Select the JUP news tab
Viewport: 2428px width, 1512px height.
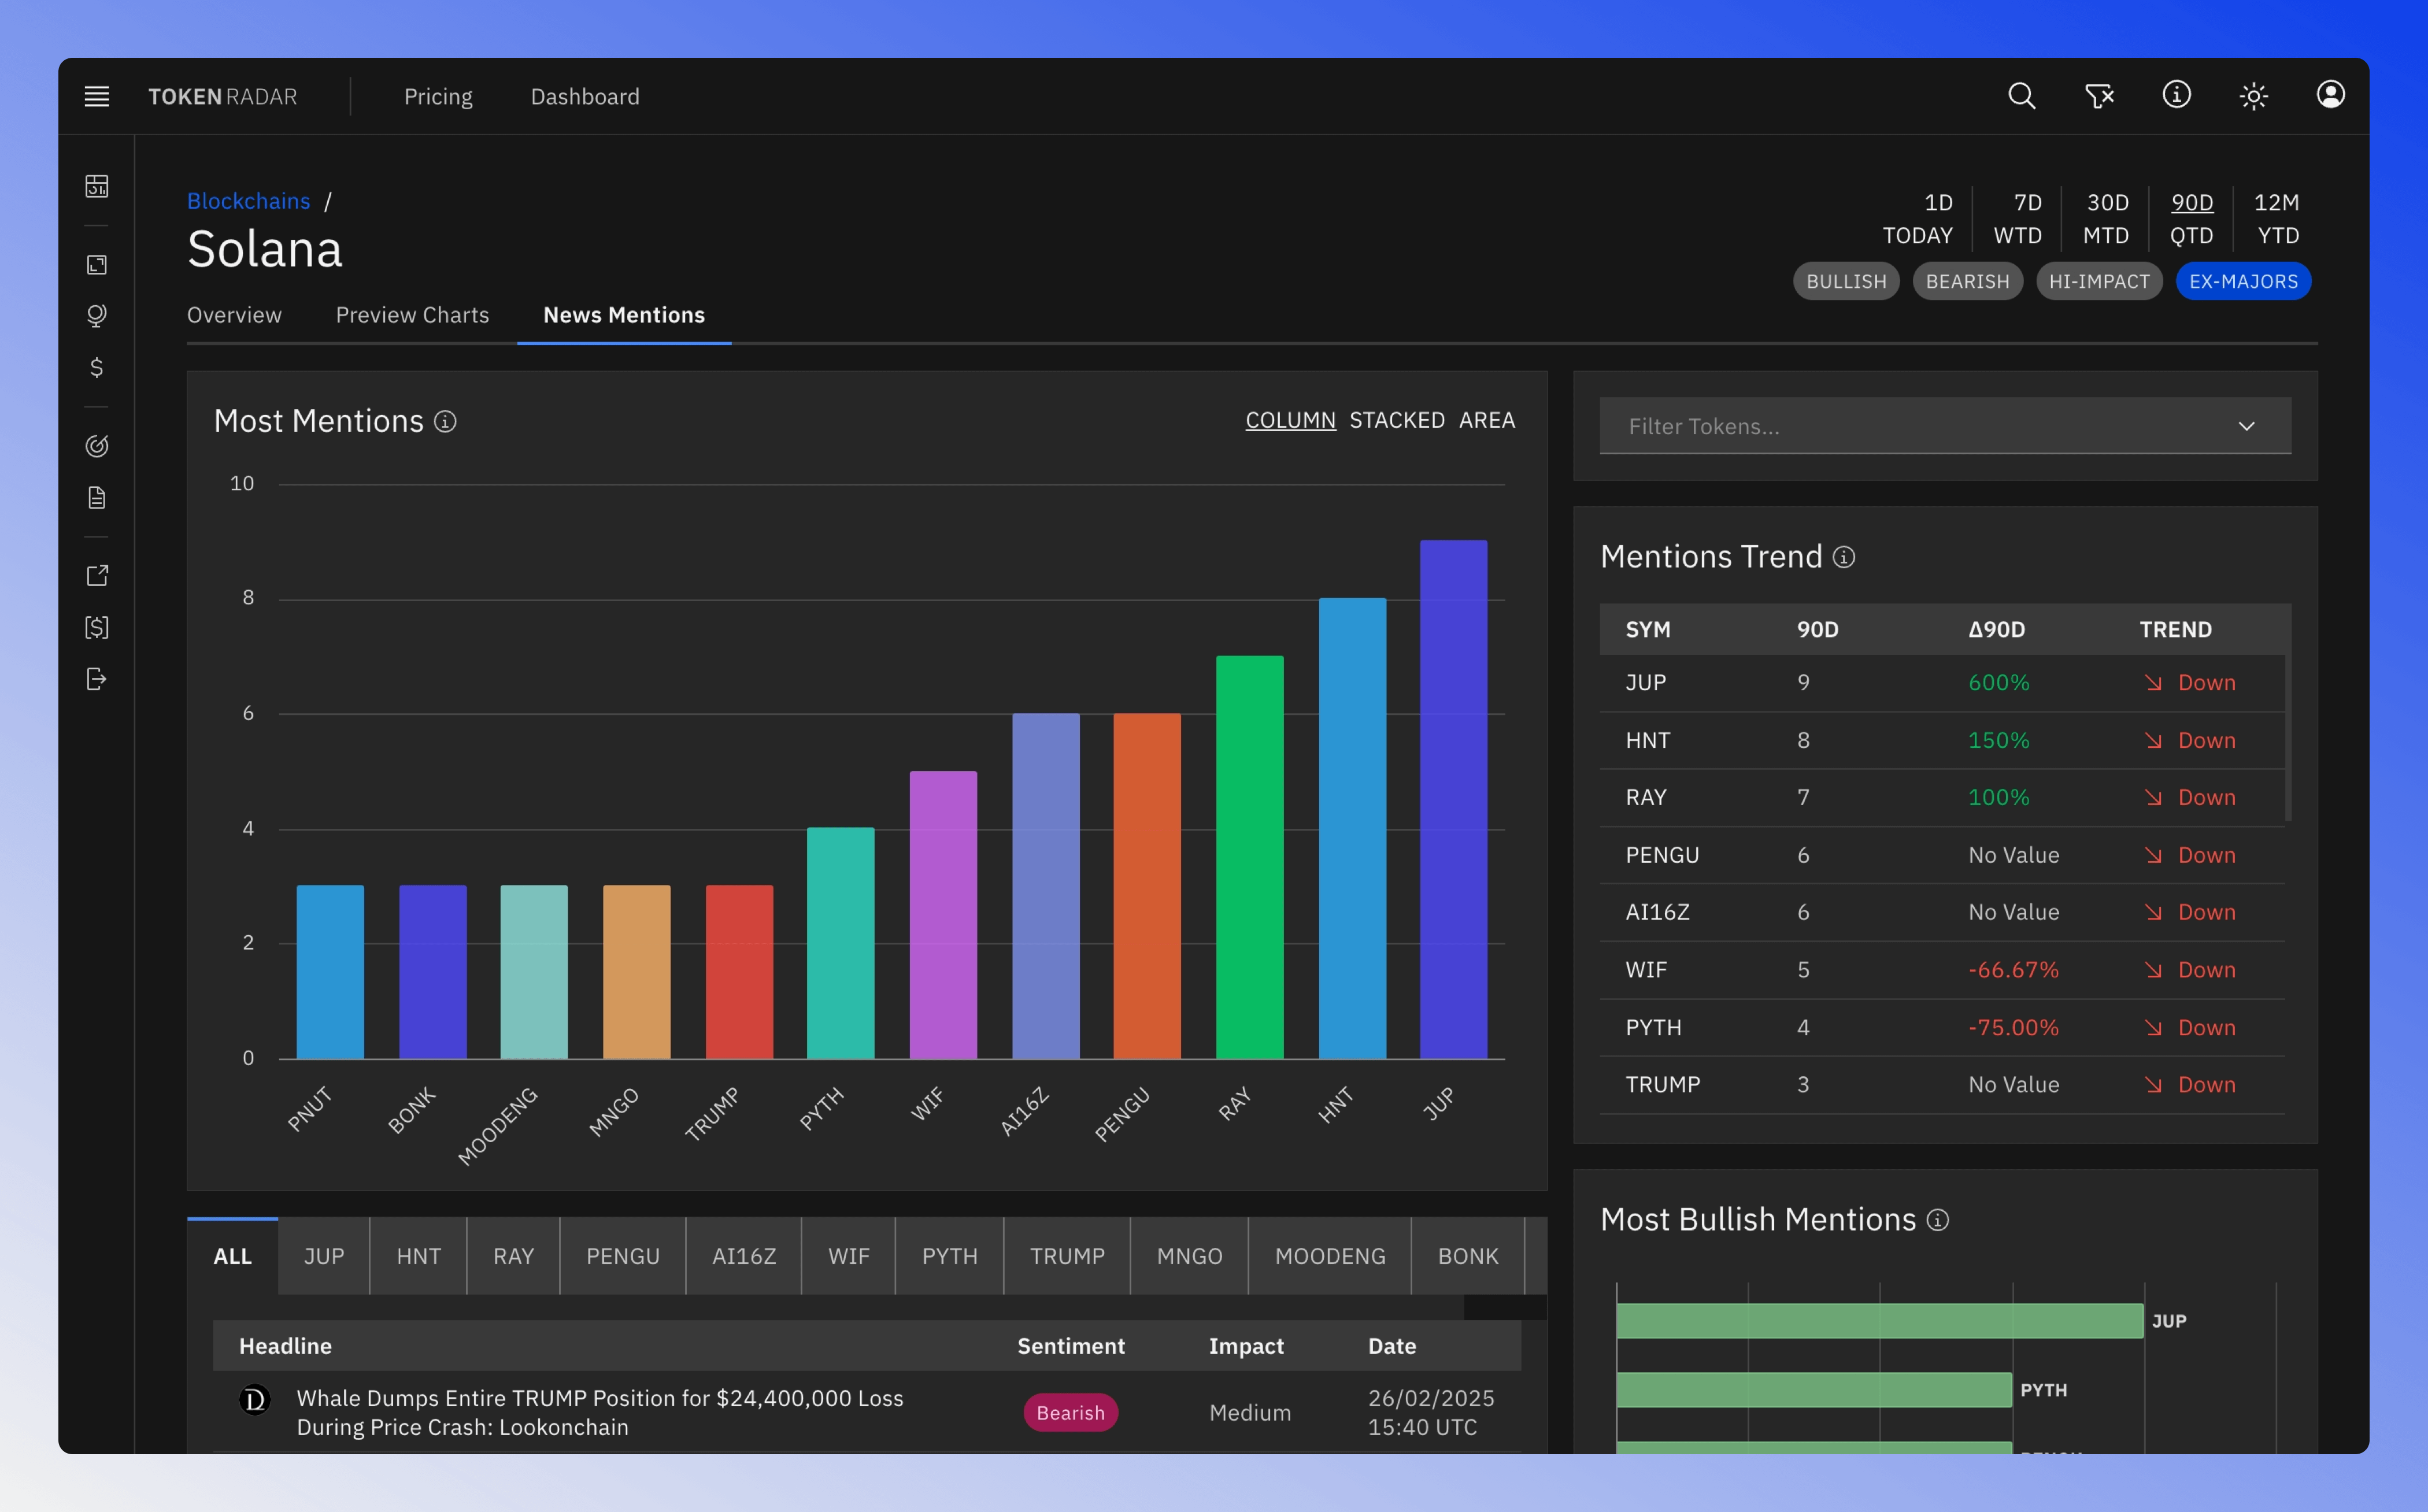click(324, 1256)
